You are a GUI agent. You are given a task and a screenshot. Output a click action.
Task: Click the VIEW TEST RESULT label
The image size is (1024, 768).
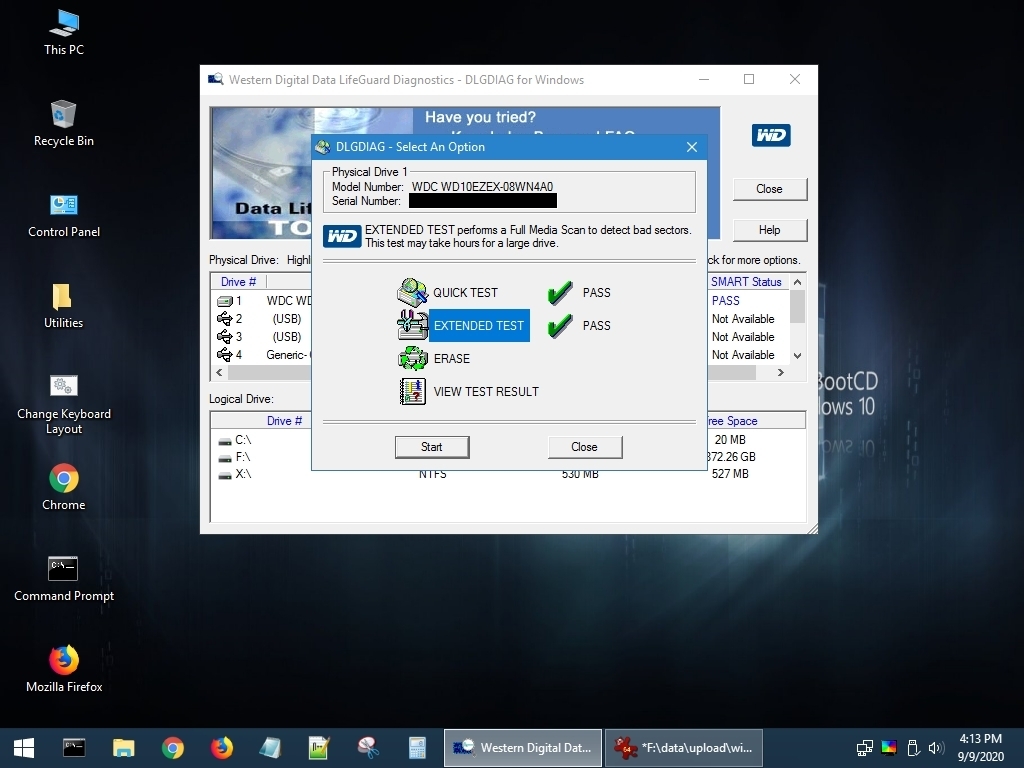[x=486, y=392]
